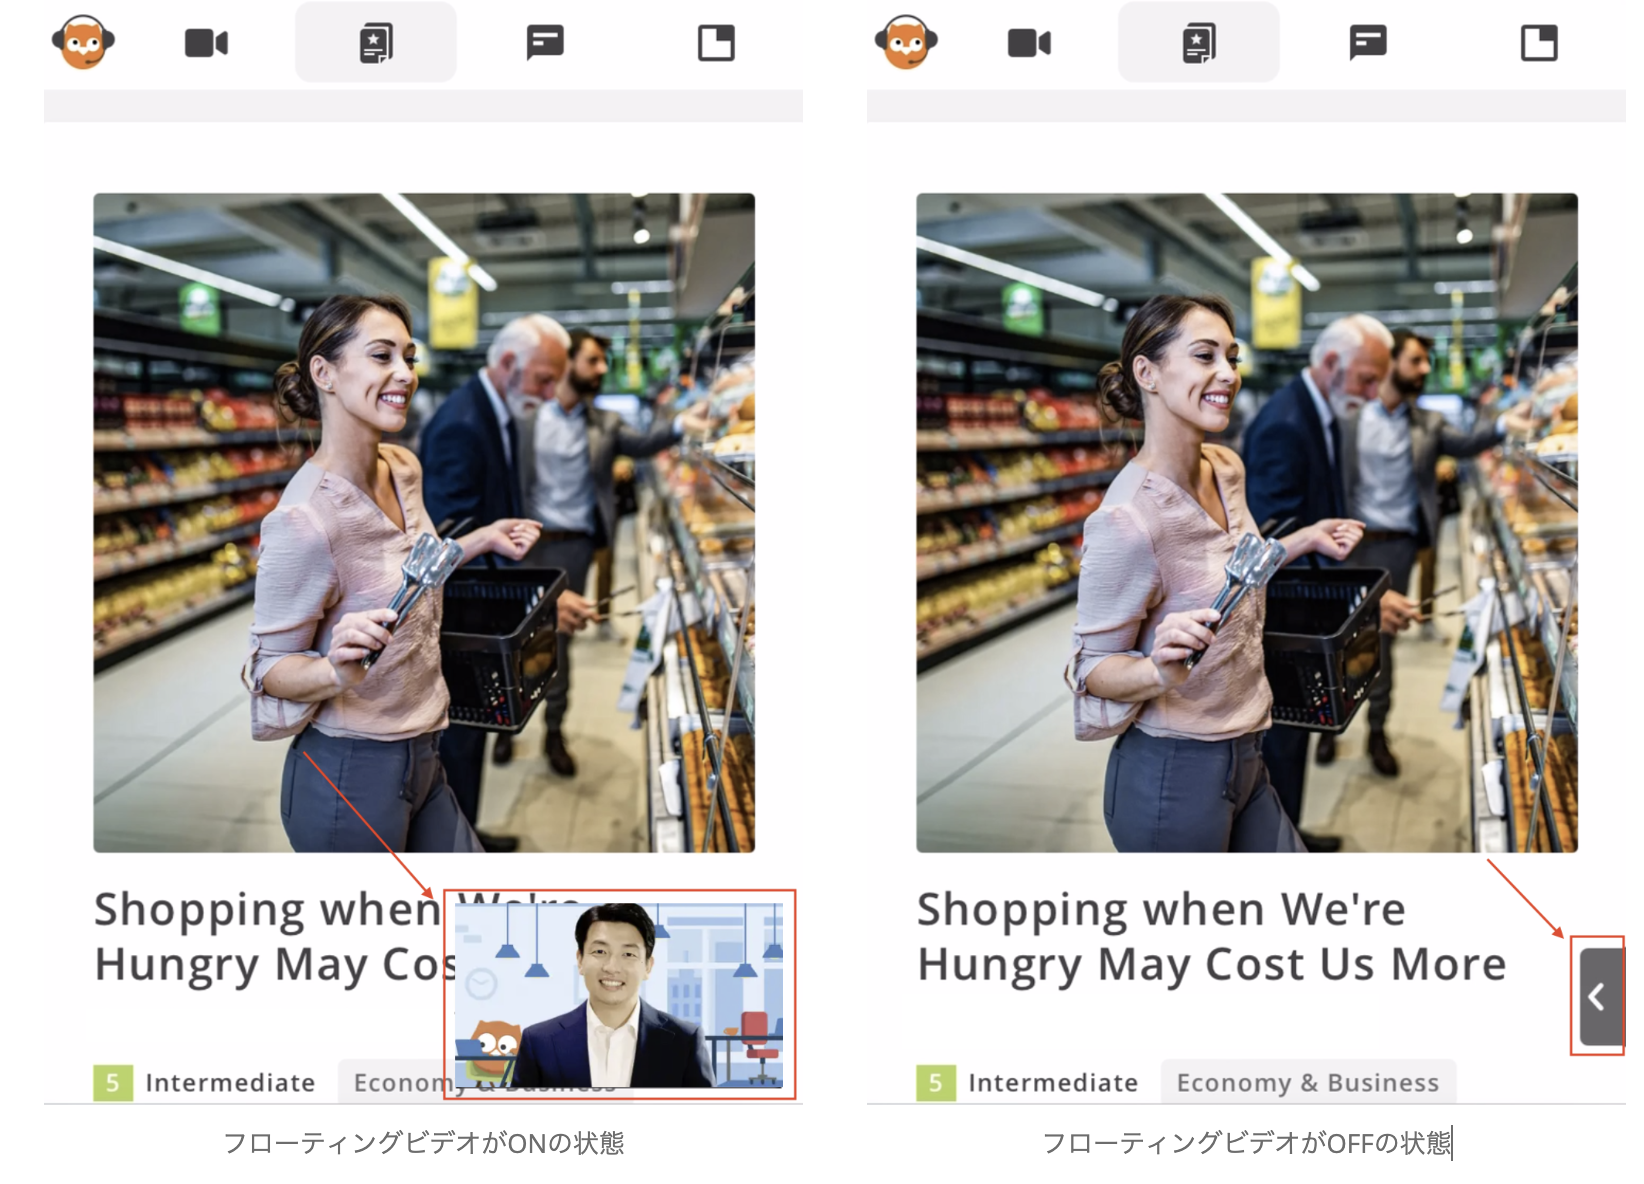Click the supermarket photo in left panel

pos(424,522)
